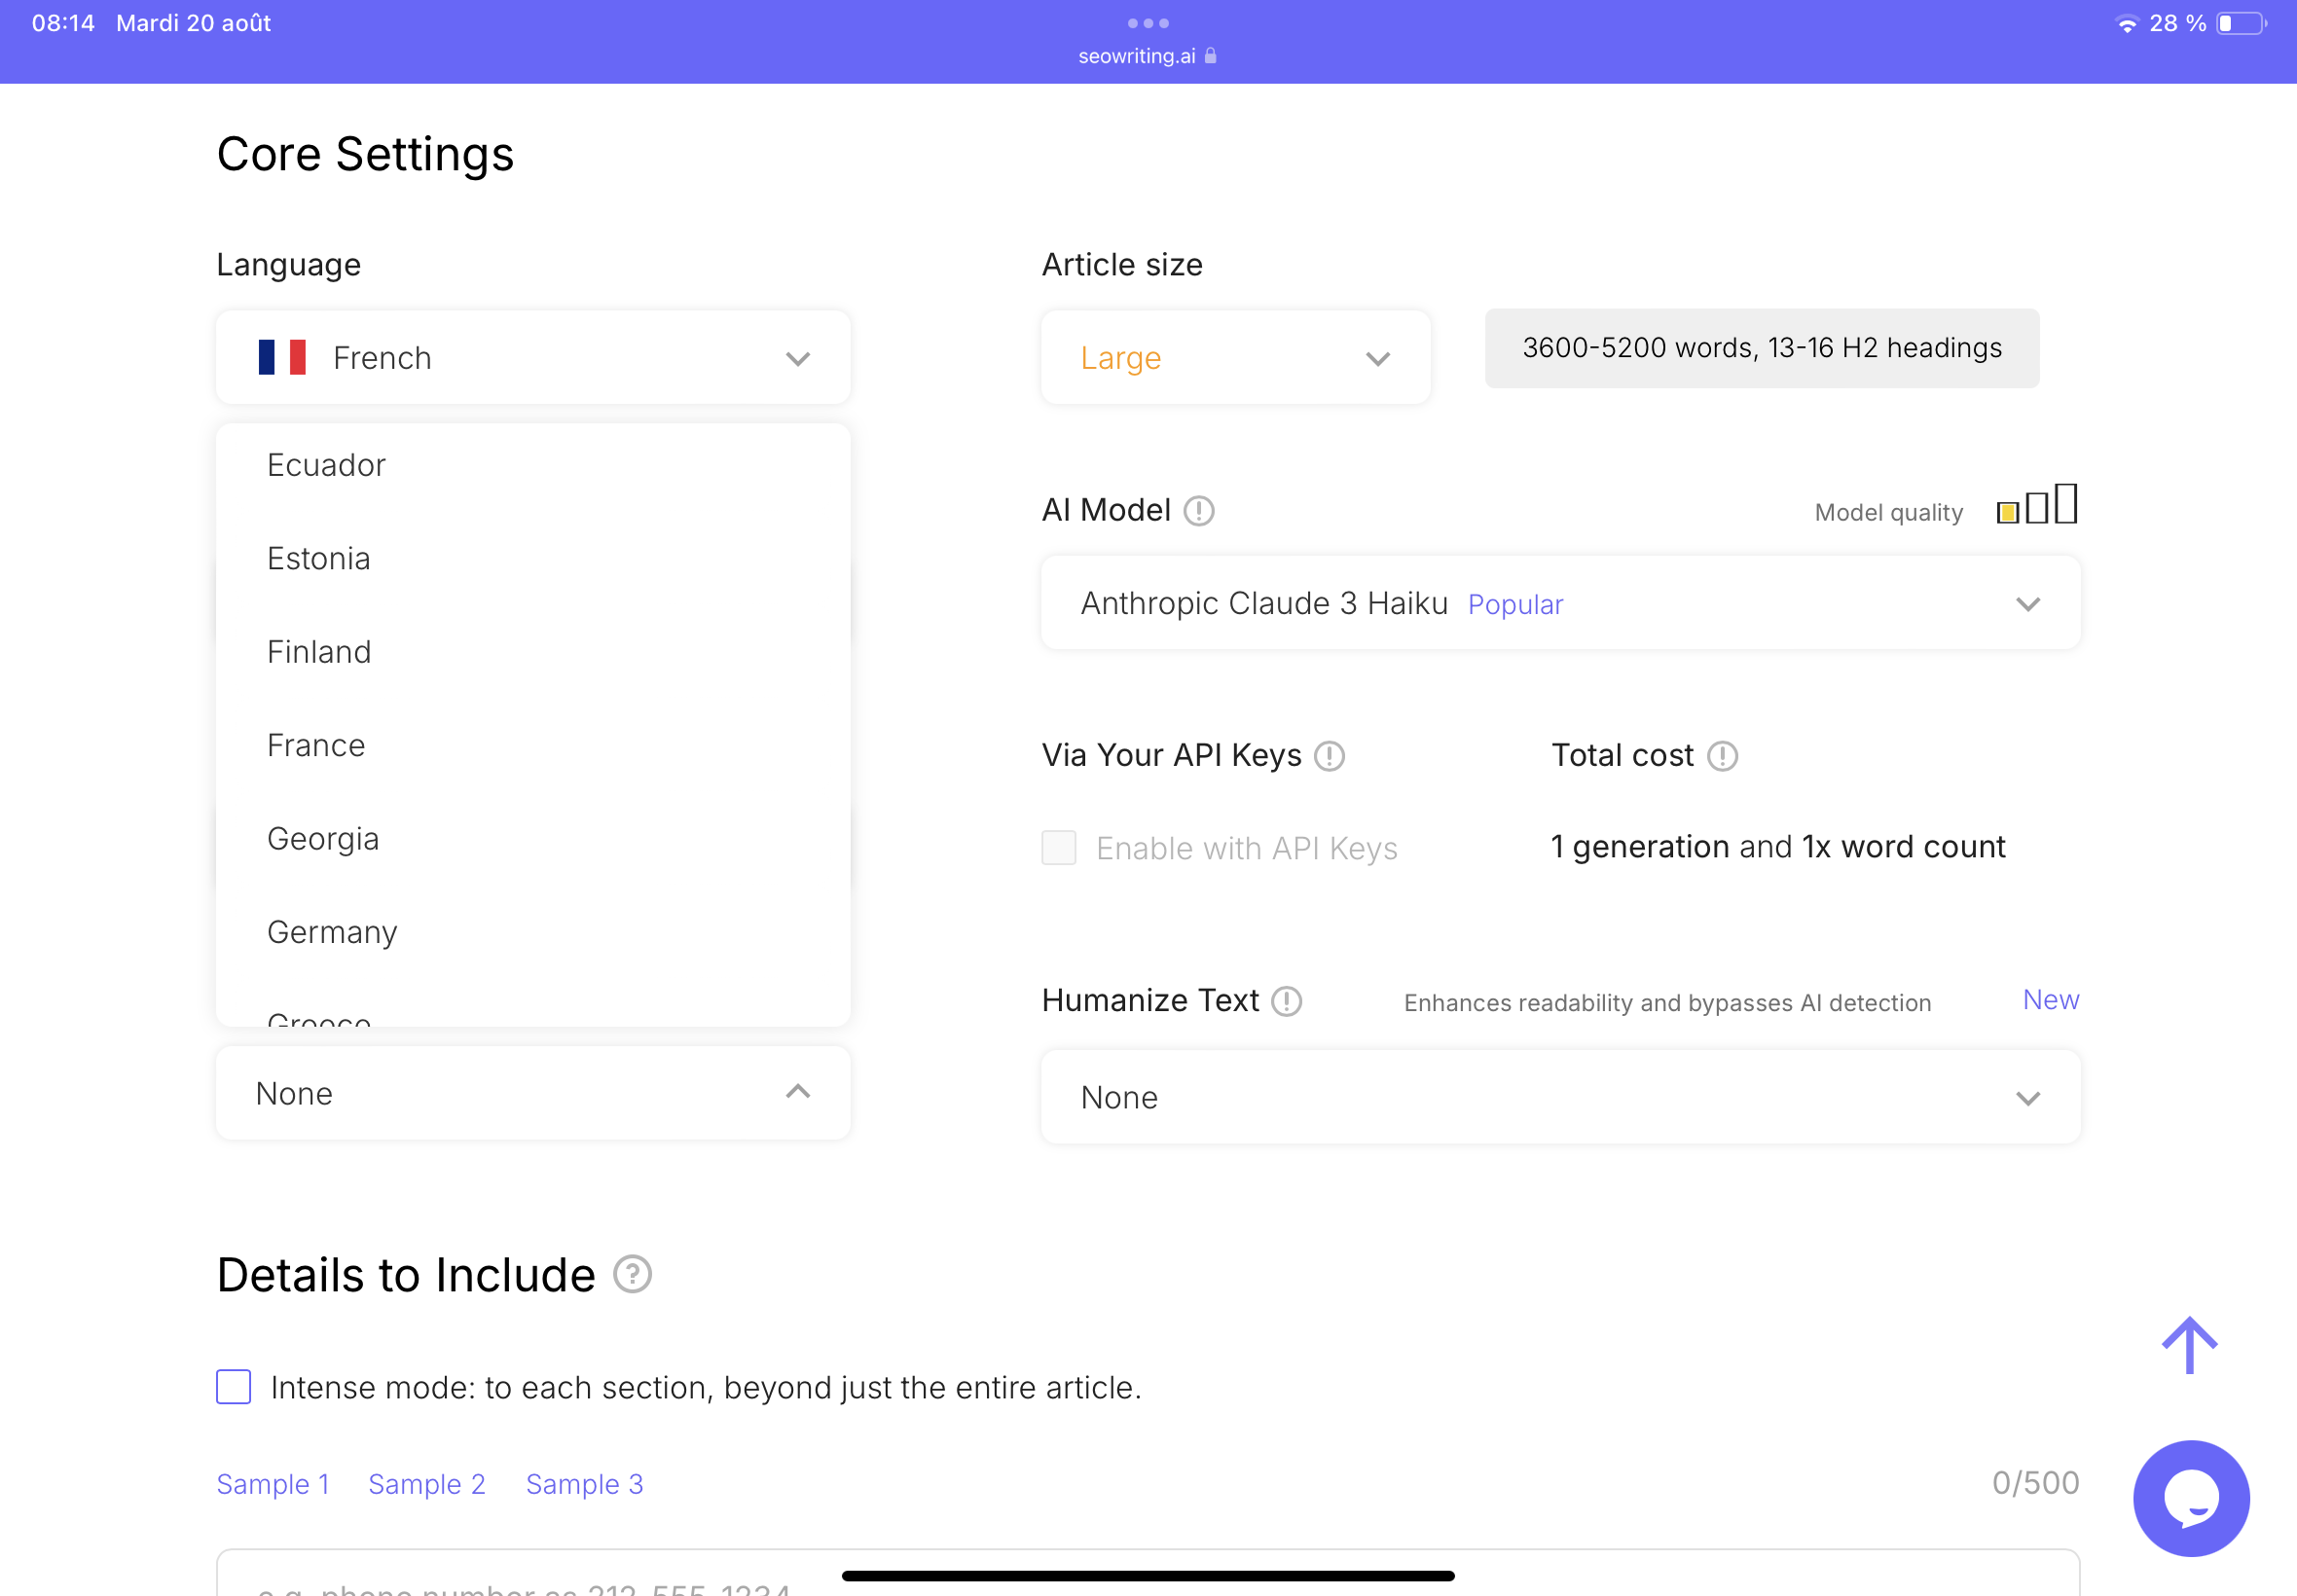Tap the three-dot multitasking menu
Viewport: 2297px width, 1596px height.
[1148, 23]
